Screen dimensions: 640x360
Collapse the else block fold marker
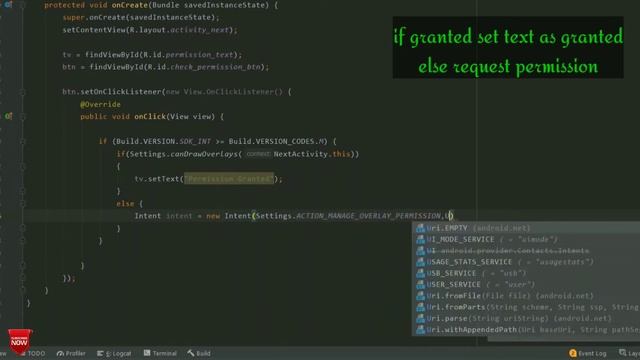(x=23, y=204)
